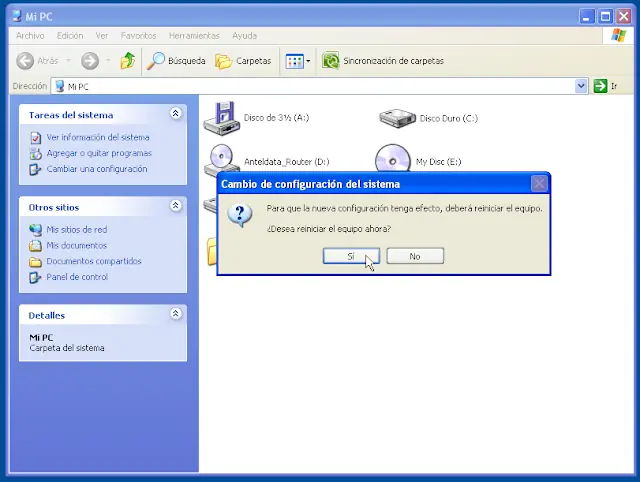
Task: Open the Archivo menu
Action: click(30, 36)
